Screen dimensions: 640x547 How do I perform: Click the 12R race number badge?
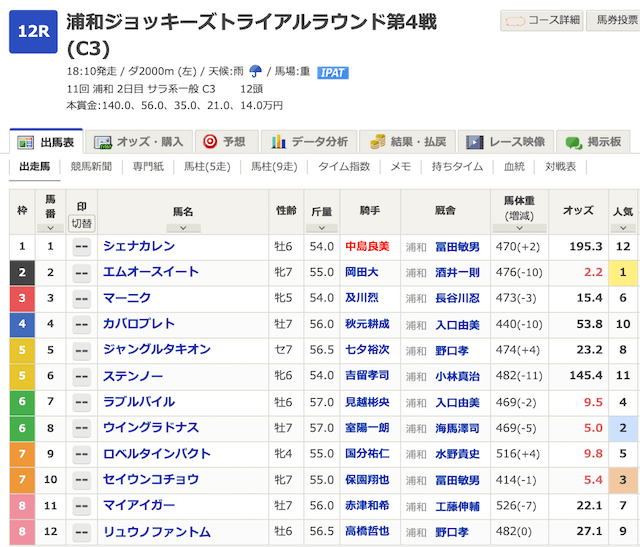(33, 31)
